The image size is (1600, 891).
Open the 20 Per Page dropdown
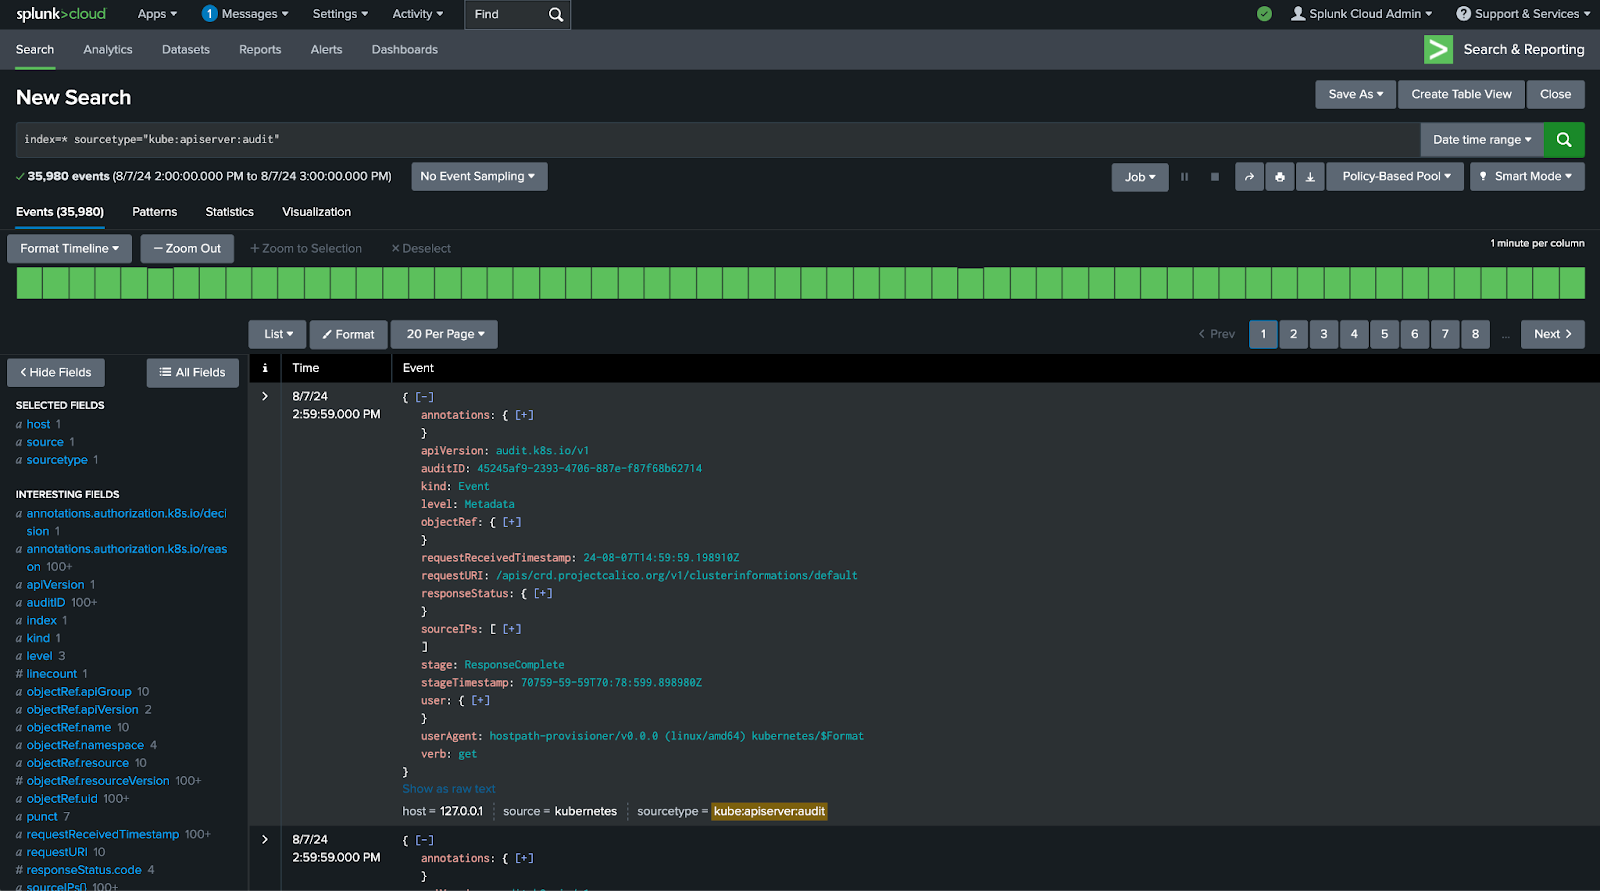[444, 334]
